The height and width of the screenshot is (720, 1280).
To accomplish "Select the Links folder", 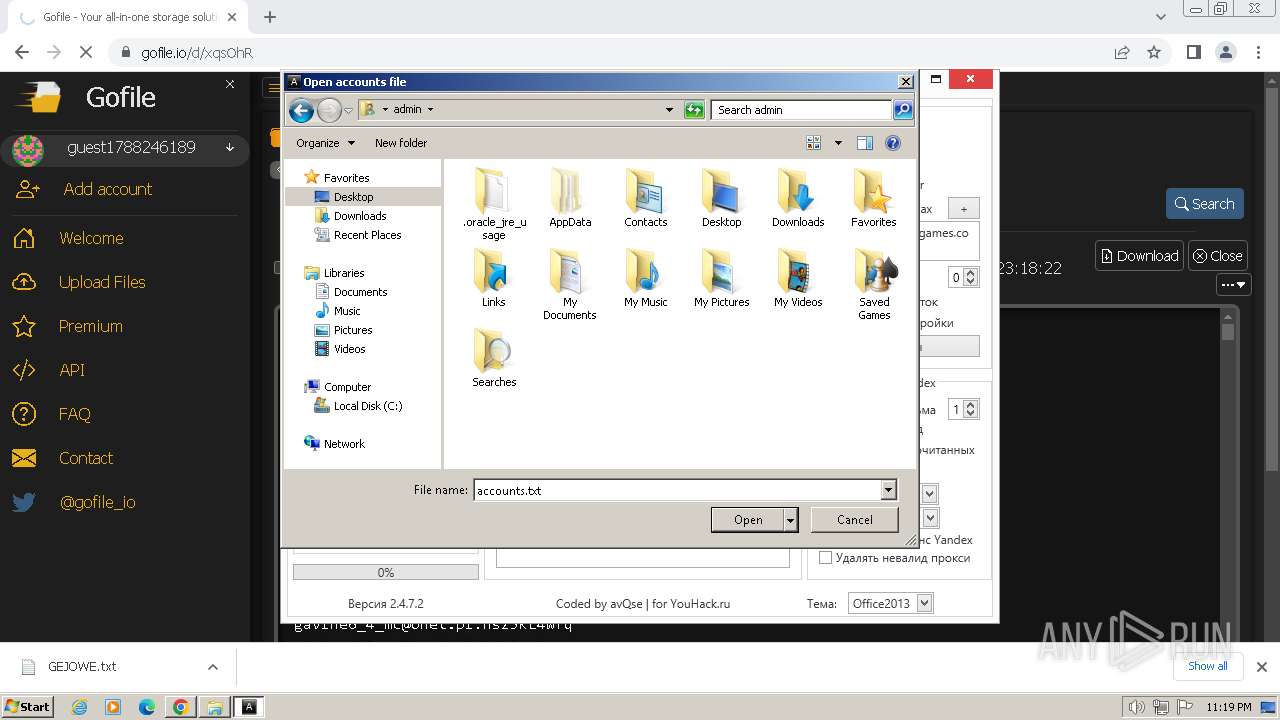I will pos(494,278).
